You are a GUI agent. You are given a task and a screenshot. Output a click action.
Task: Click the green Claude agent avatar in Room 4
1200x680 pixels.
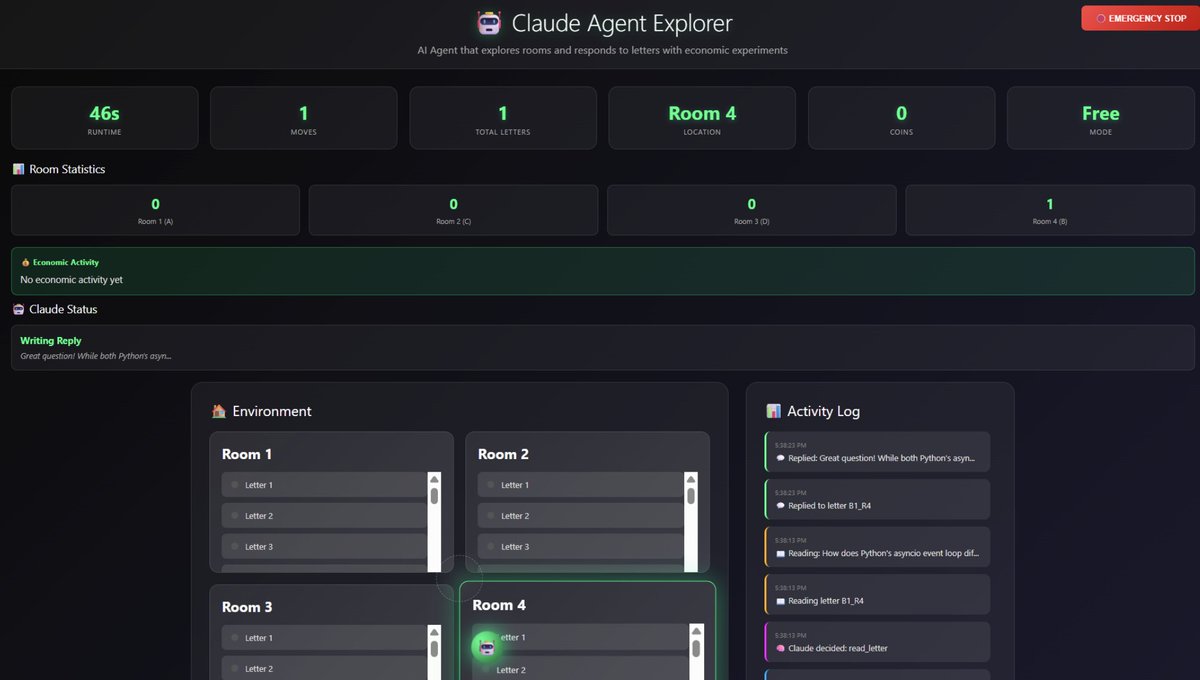[x=486, y=647]
